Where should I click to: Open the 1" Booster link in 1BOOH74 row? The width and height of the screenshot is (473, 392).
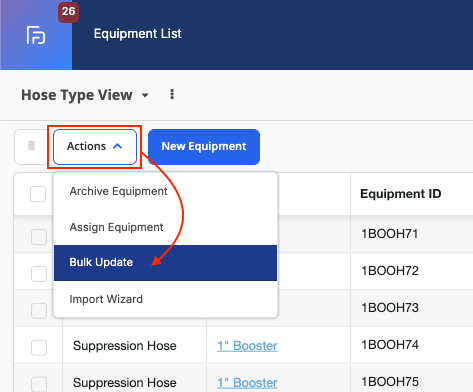click(247, 346)
